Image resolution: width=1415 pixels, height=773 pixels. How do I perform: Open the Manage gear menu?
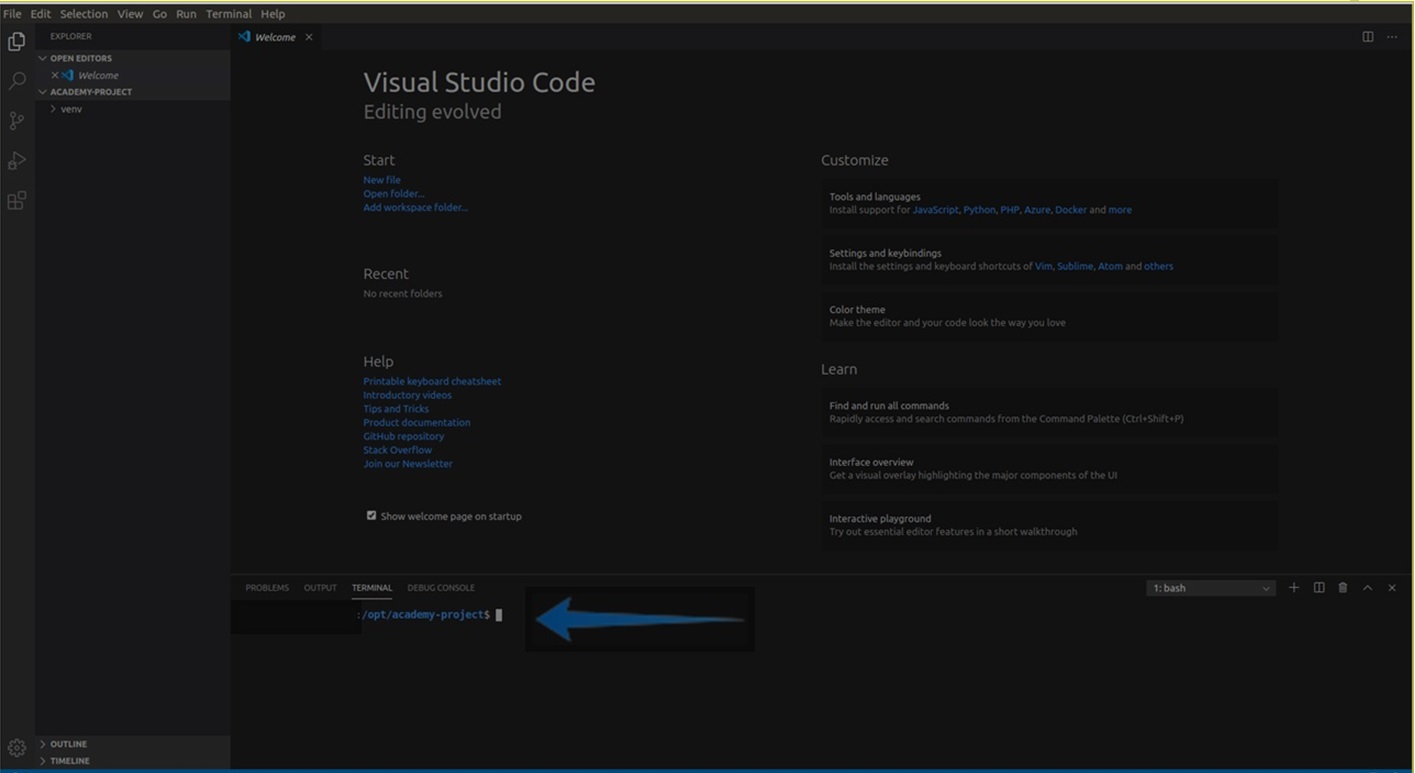pos(16,747)
